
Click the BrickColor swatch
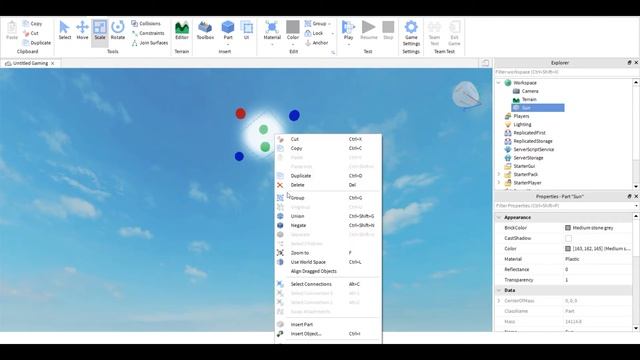pyautogui.click(x=568, y=228)
